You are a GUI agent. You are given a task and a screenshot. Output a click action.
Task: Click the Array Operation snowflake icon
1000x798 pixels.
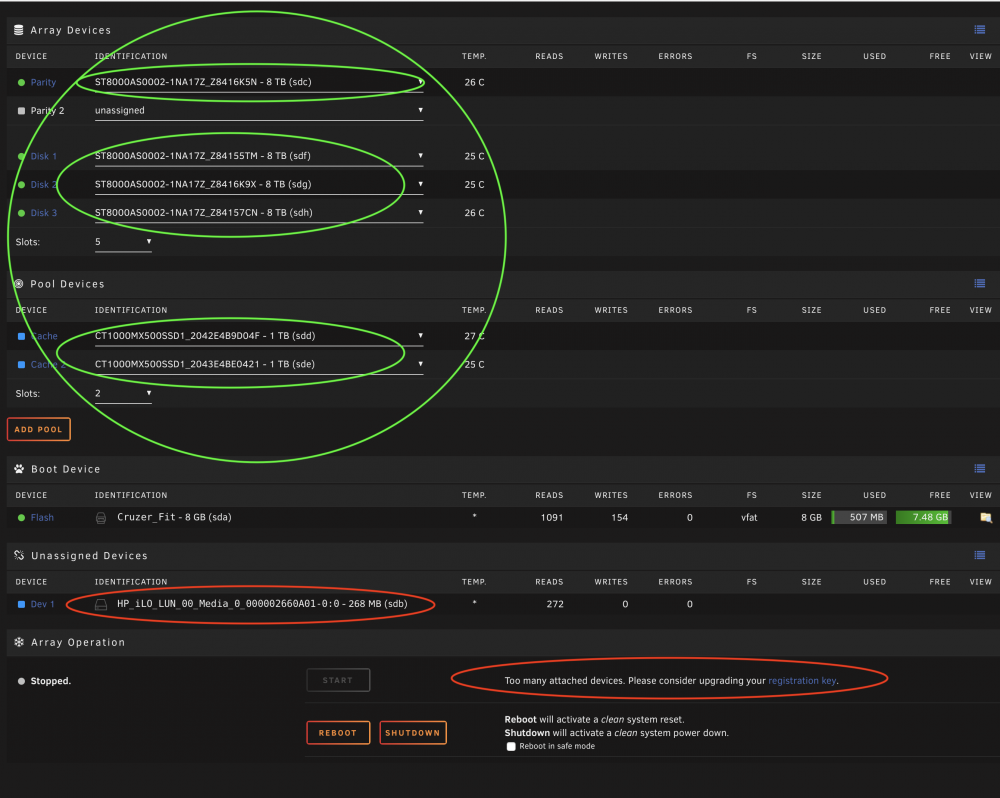point(19,642)
